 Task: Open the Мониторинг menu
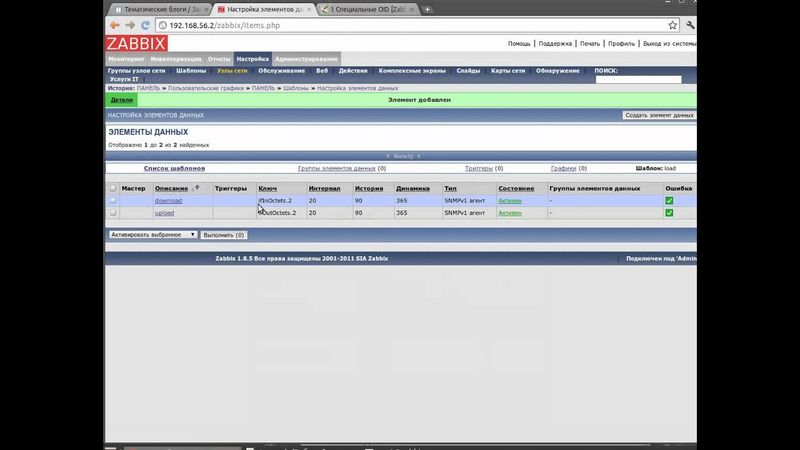126,59
